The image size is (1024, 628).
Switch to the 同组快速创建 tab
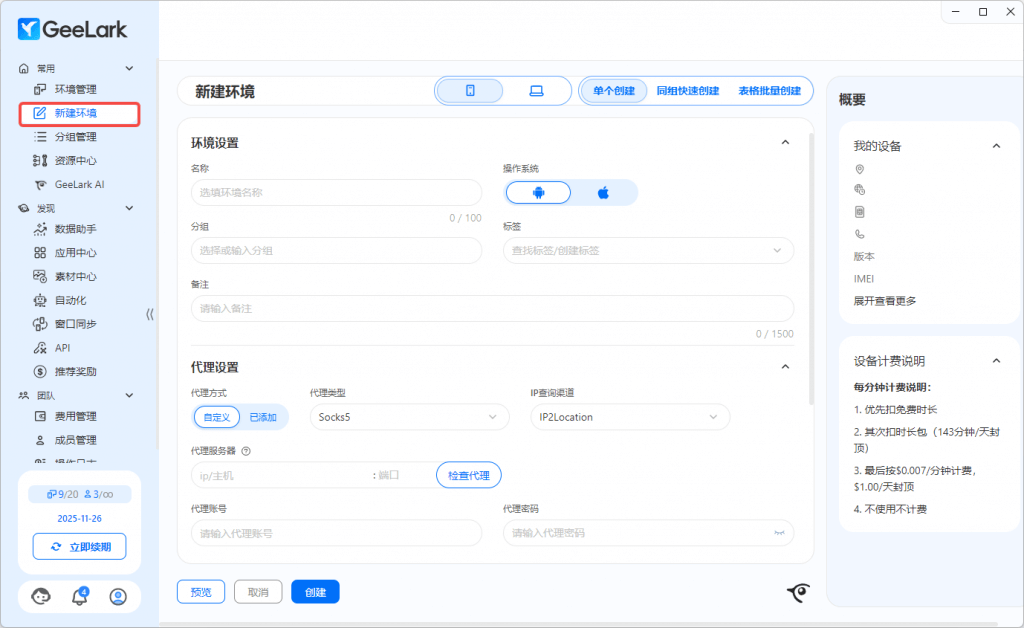point(688,91)
